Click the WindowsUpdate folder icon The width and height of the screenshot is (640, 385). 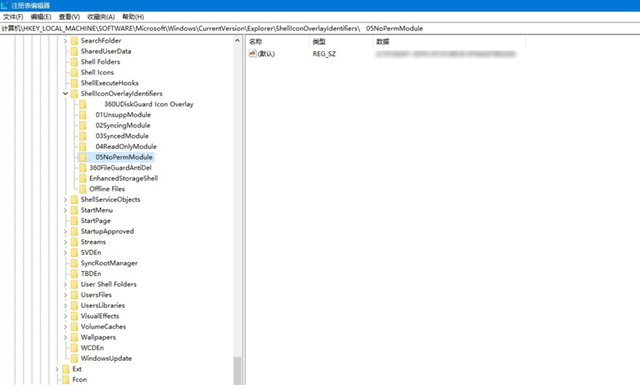(x=74, y=358)
